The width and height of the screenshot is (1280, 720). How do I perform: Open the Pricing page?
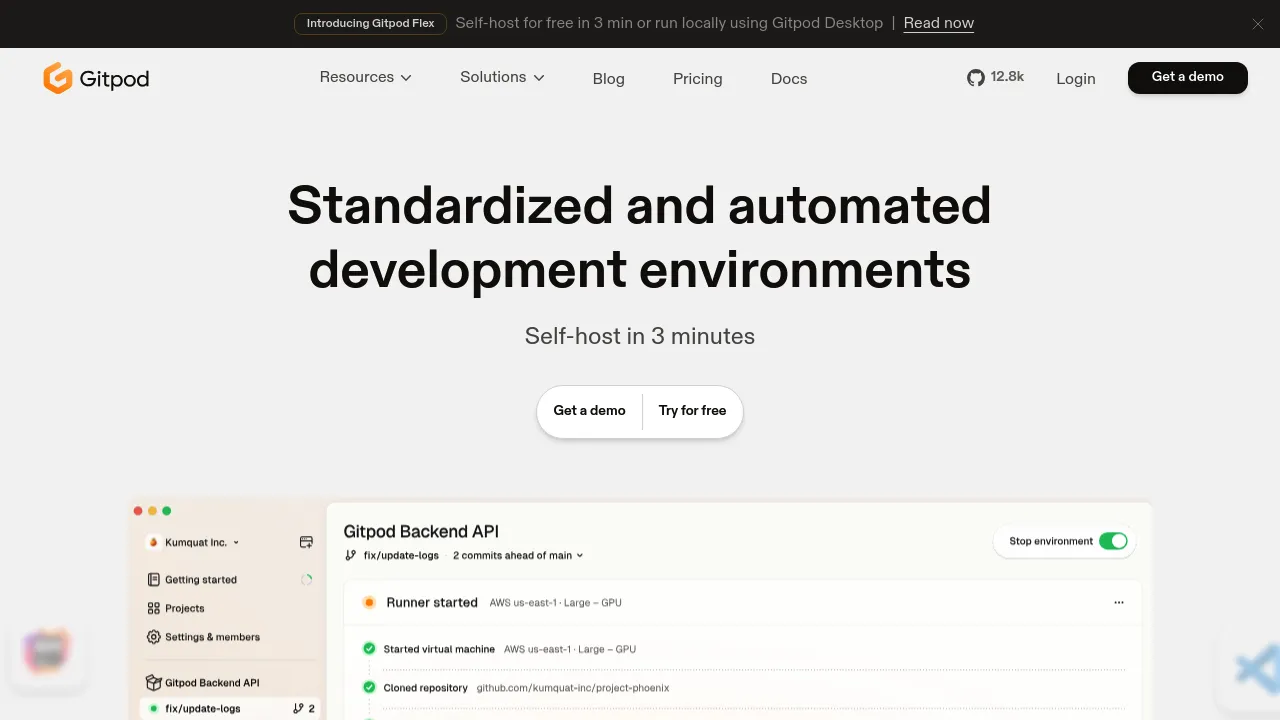pyautogui.click(x=697, y=79)
